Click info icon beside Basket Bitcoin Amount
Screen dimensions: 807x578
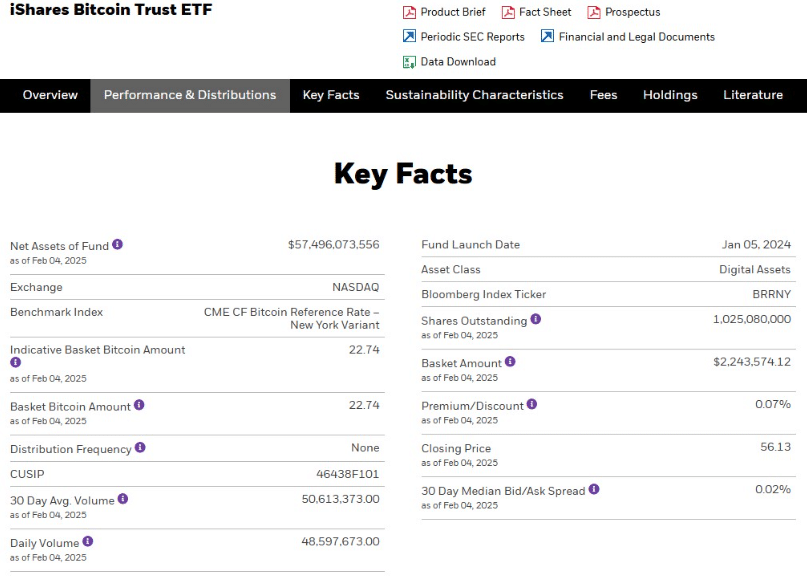[139, 405]
